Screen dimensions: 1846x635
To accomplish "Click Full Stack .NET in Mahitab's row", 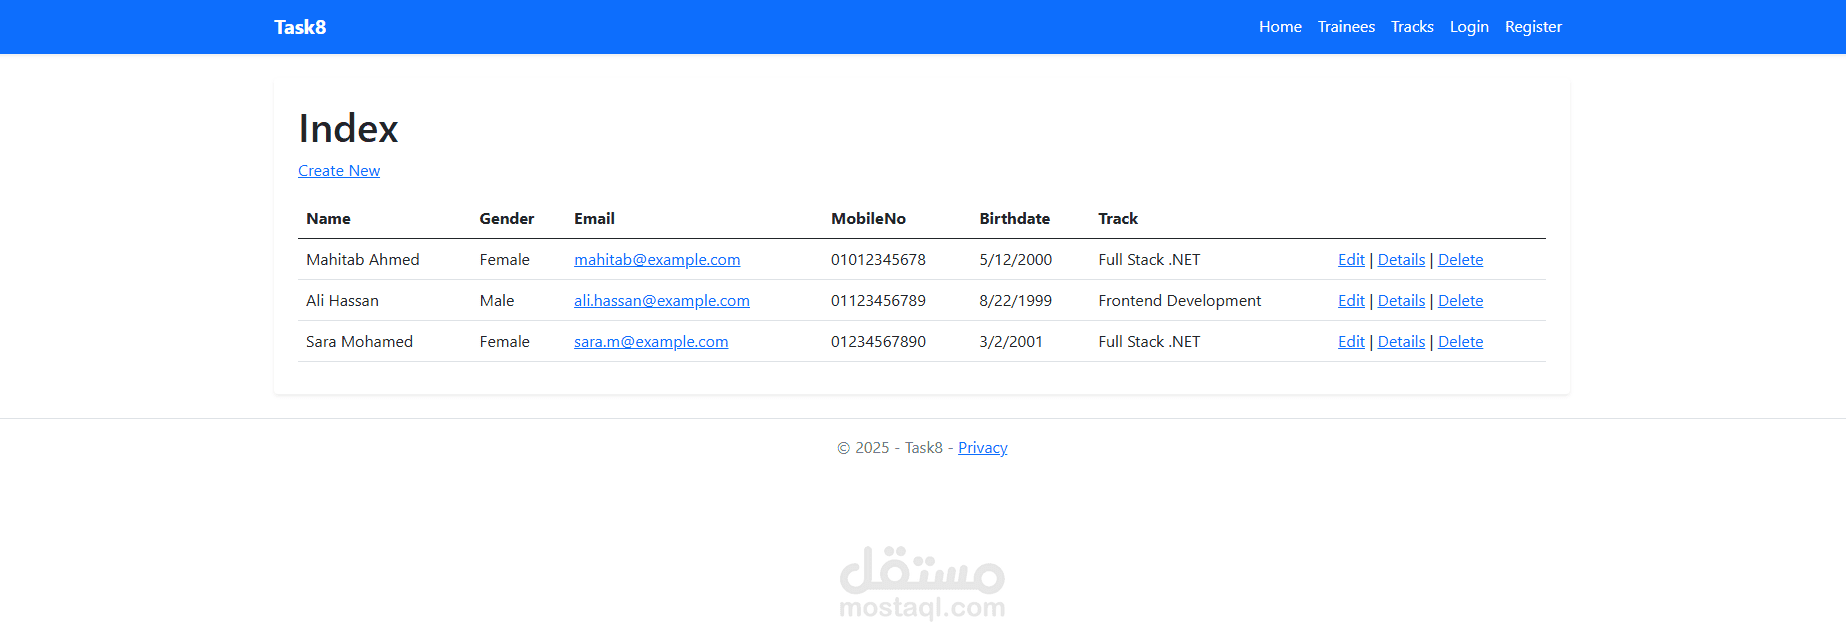I will point(1149,260).
